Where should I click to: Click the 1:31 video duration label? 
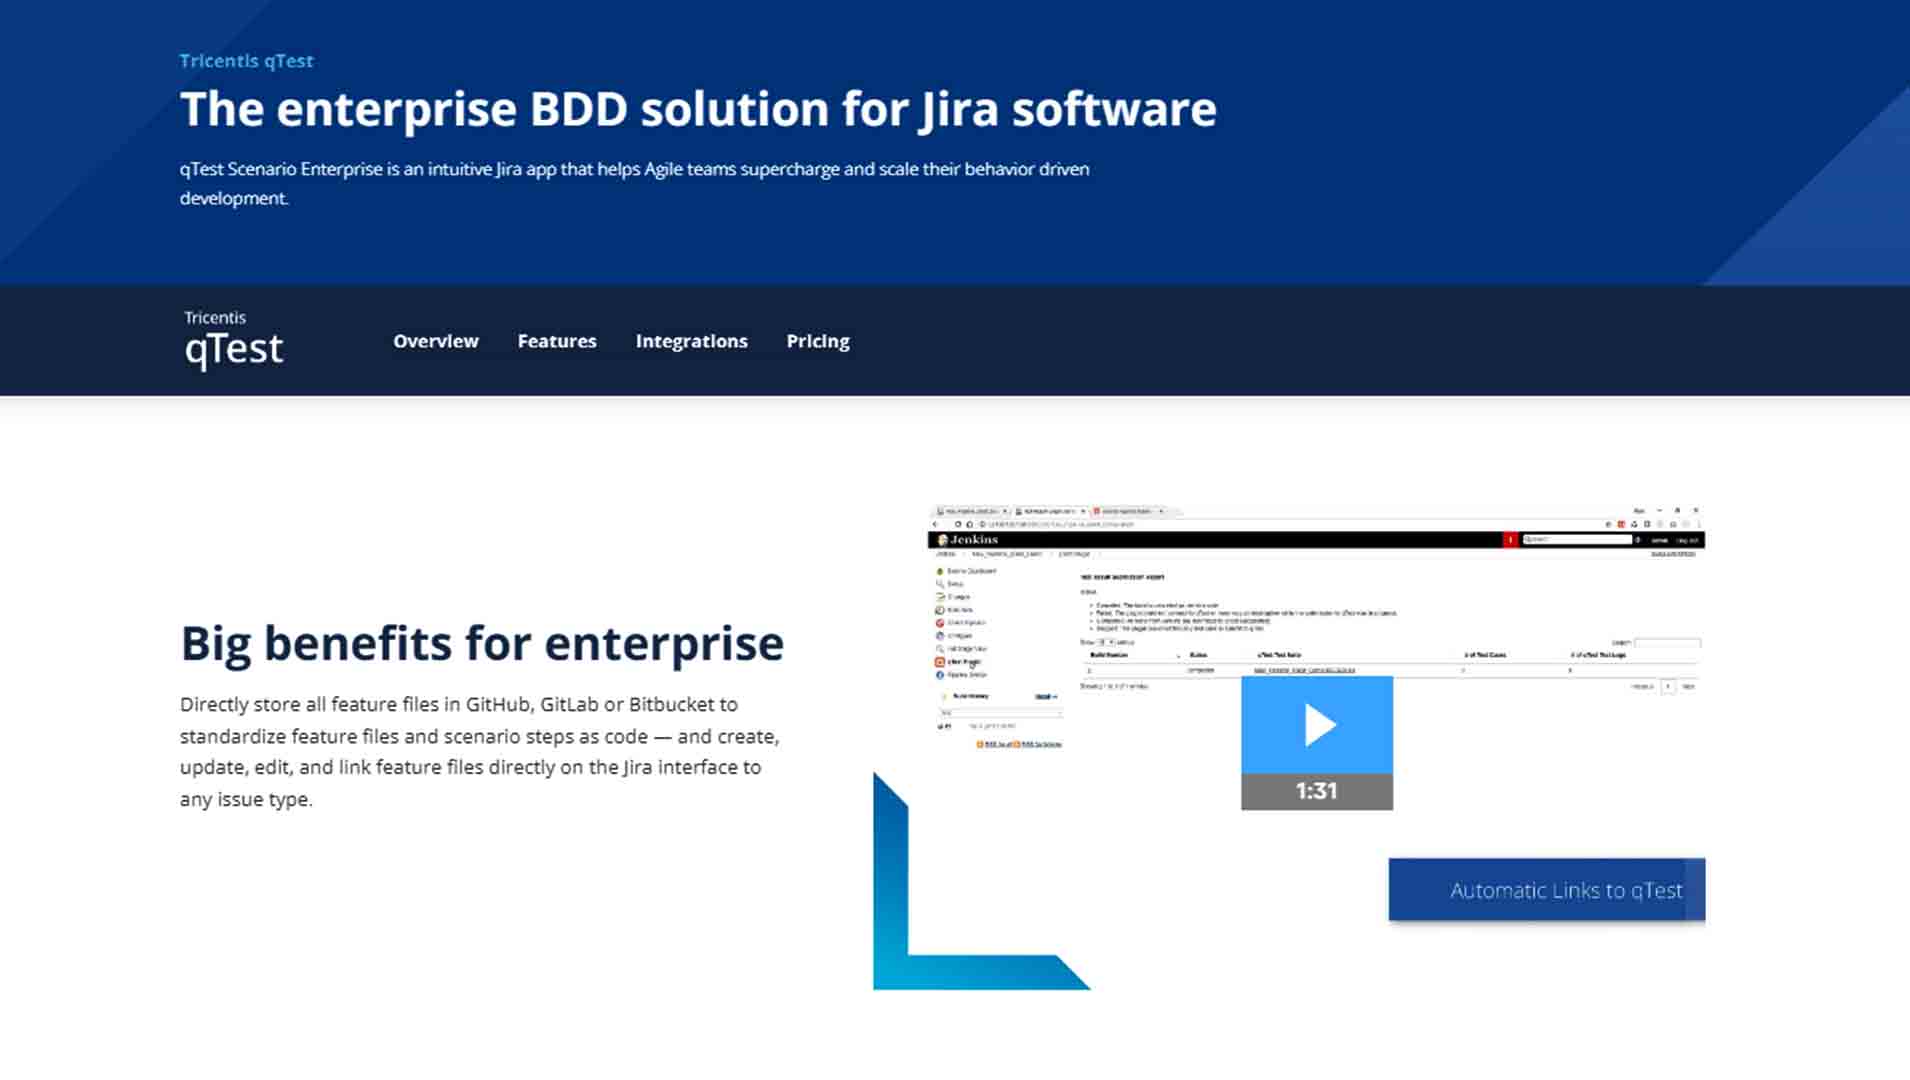point(1316,791)
